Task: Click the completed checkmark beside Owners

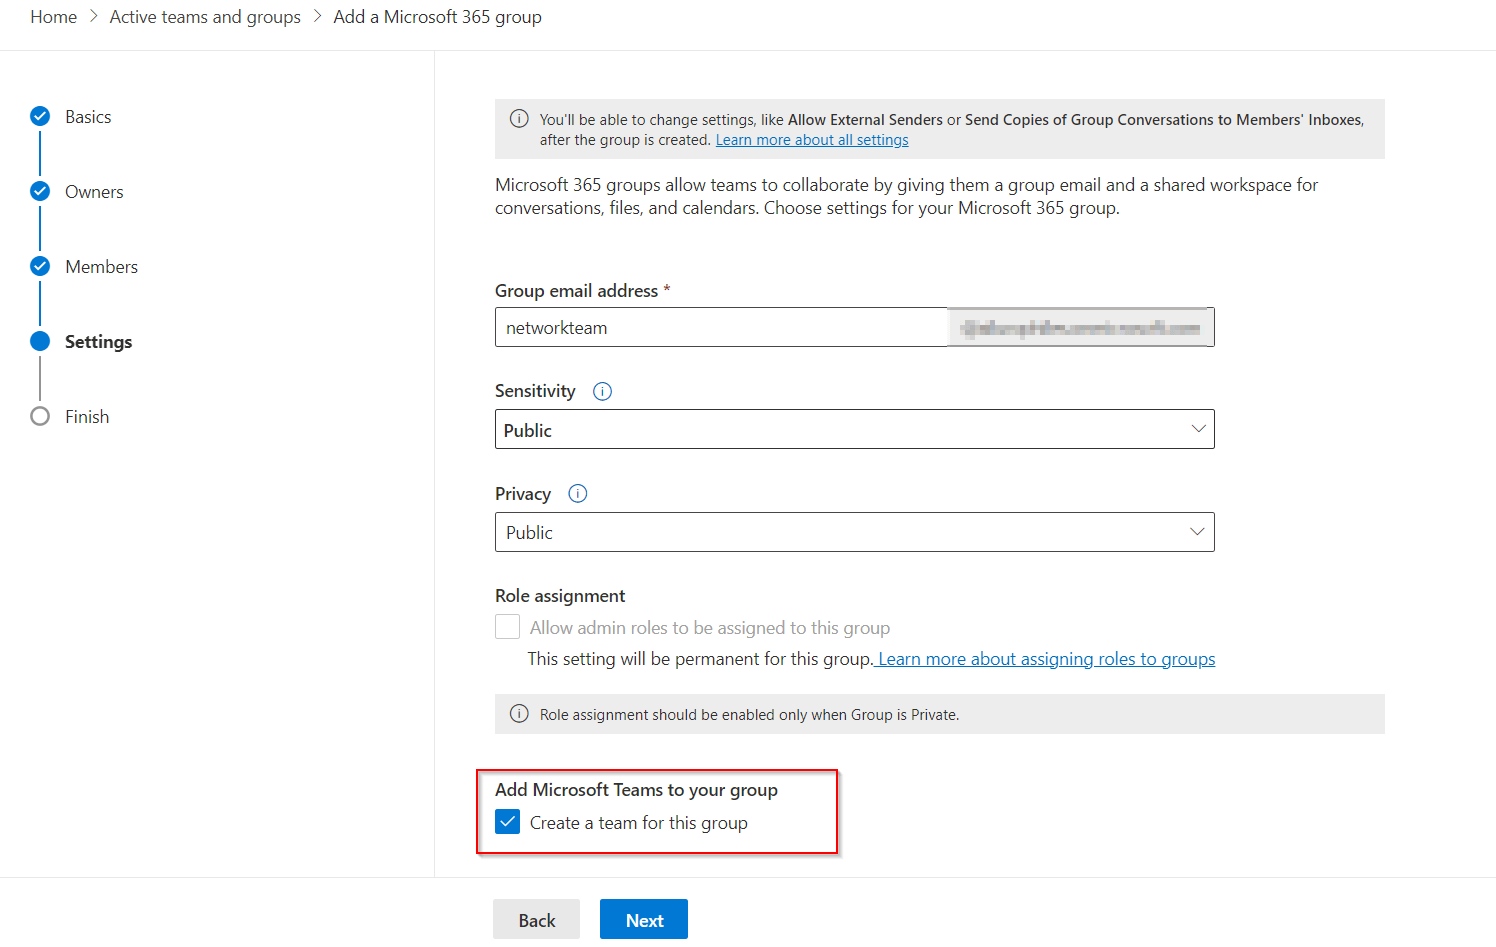Action: tap(40, 190)
